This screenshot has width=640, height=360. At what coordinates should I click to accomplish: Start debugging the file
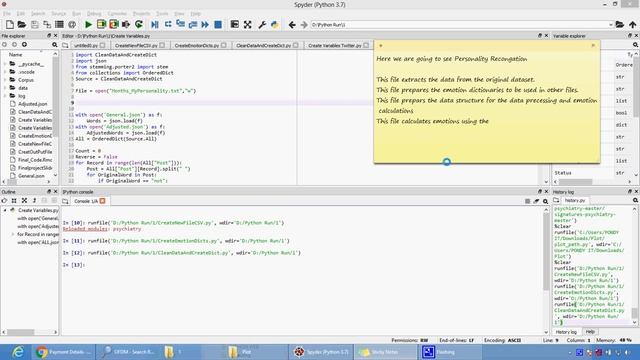click(155, 24)
